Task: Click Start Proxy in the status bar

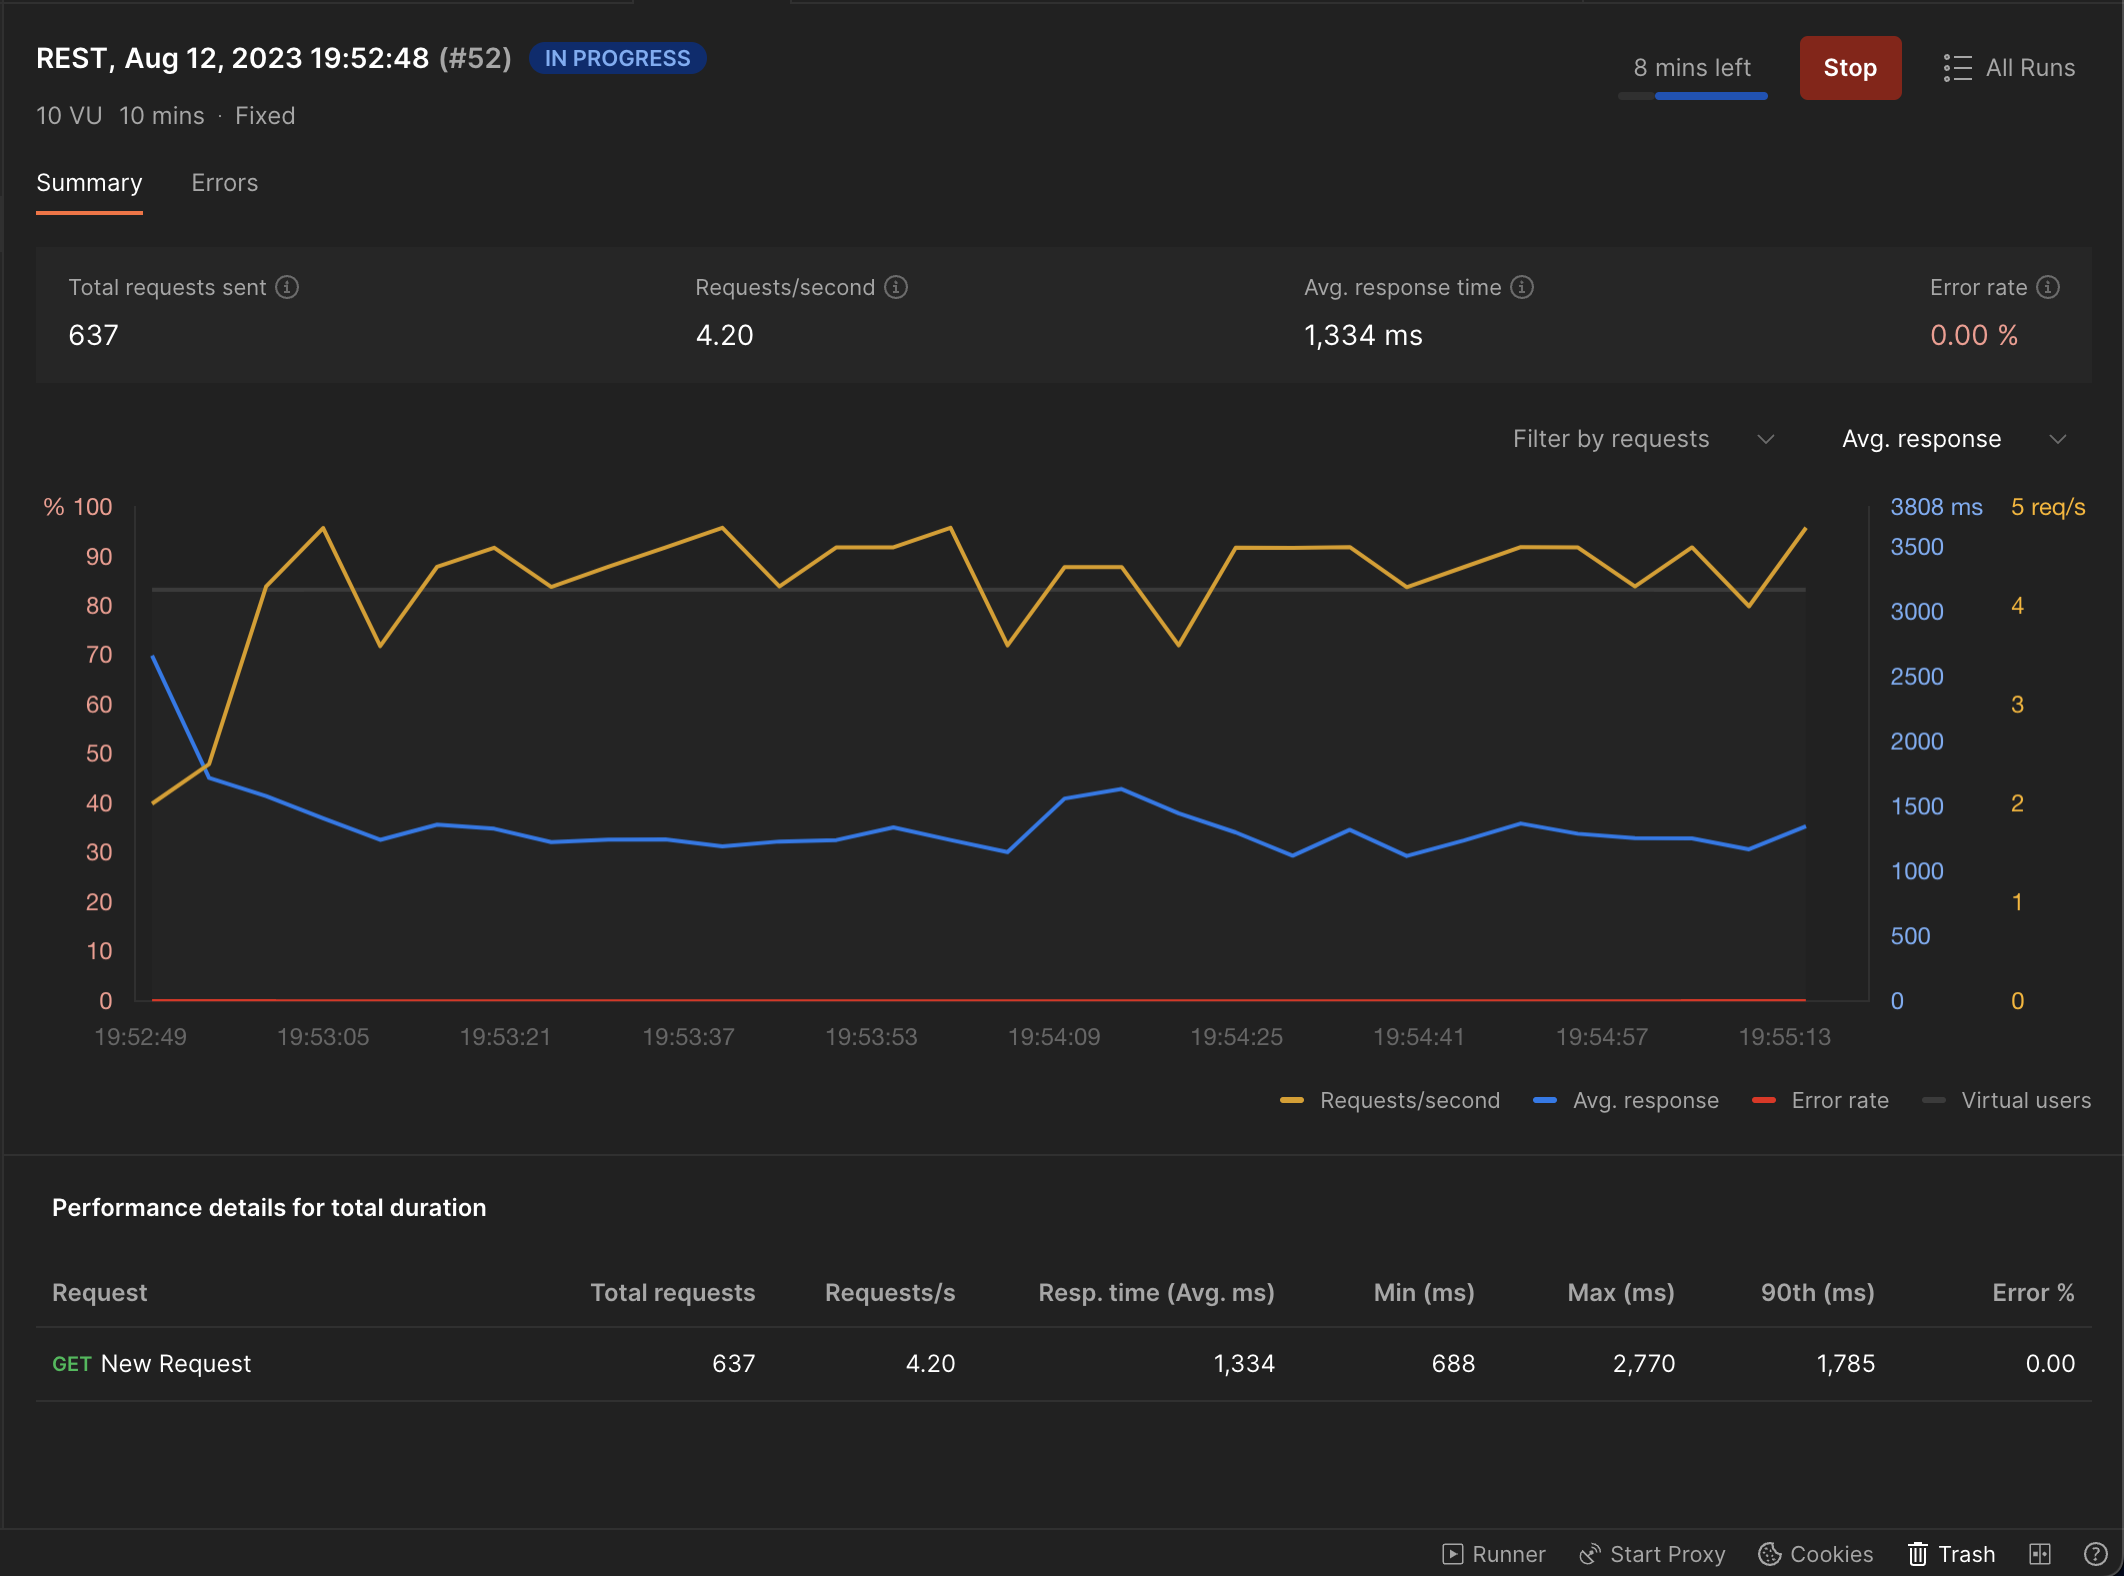Action: click(x=1652, y=1554)
